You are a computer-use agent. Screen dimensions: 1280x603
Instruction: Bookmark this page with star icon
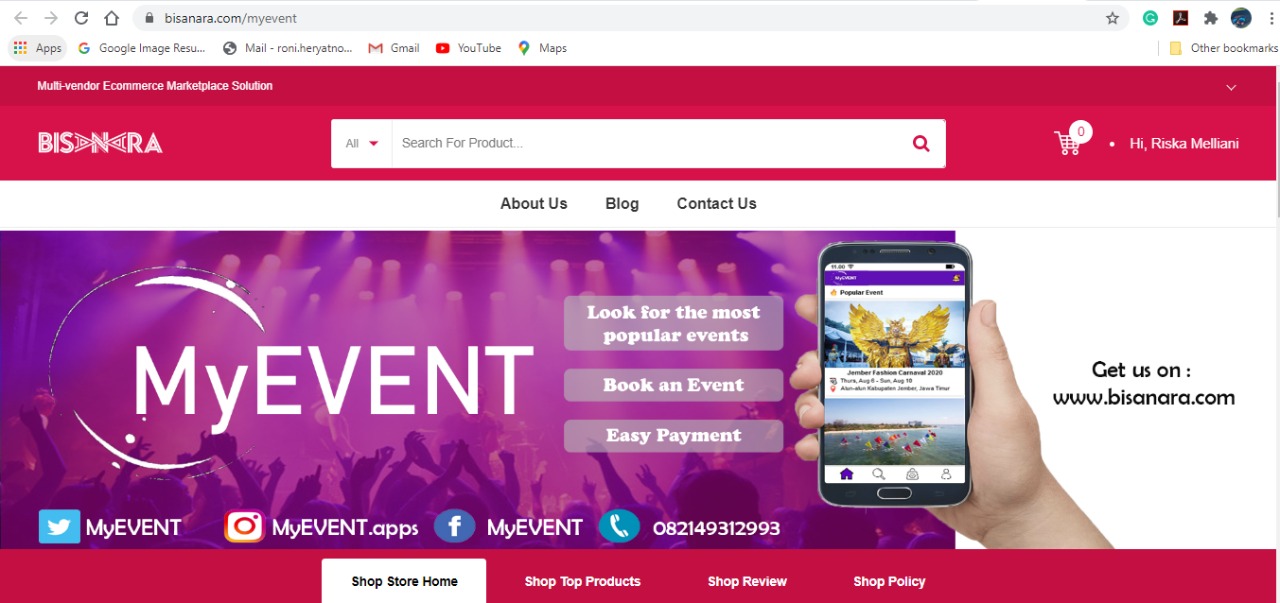1112,18
